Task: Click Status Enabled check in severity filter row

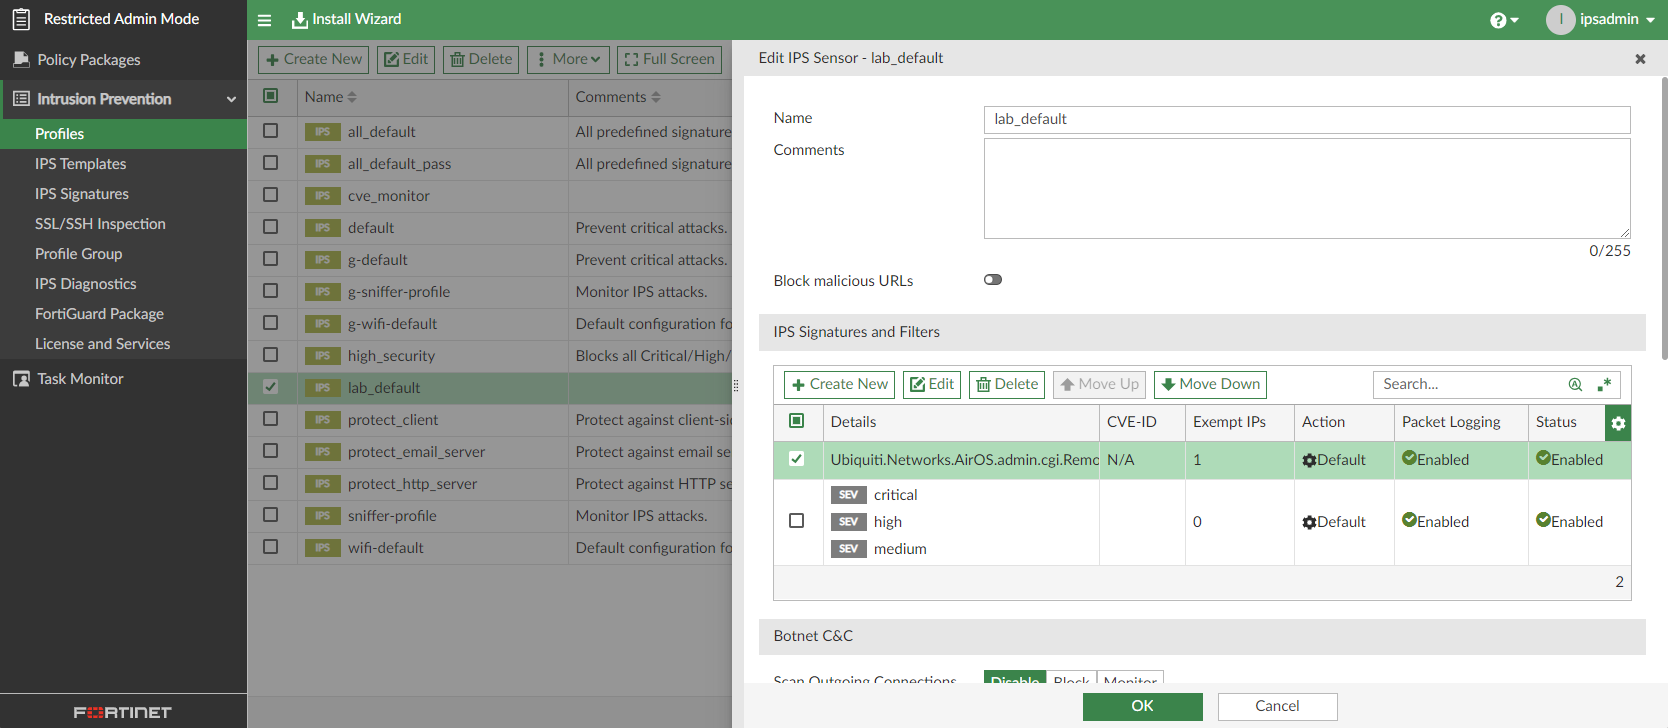Action: pyautogui.click(x=1543, y=520)
